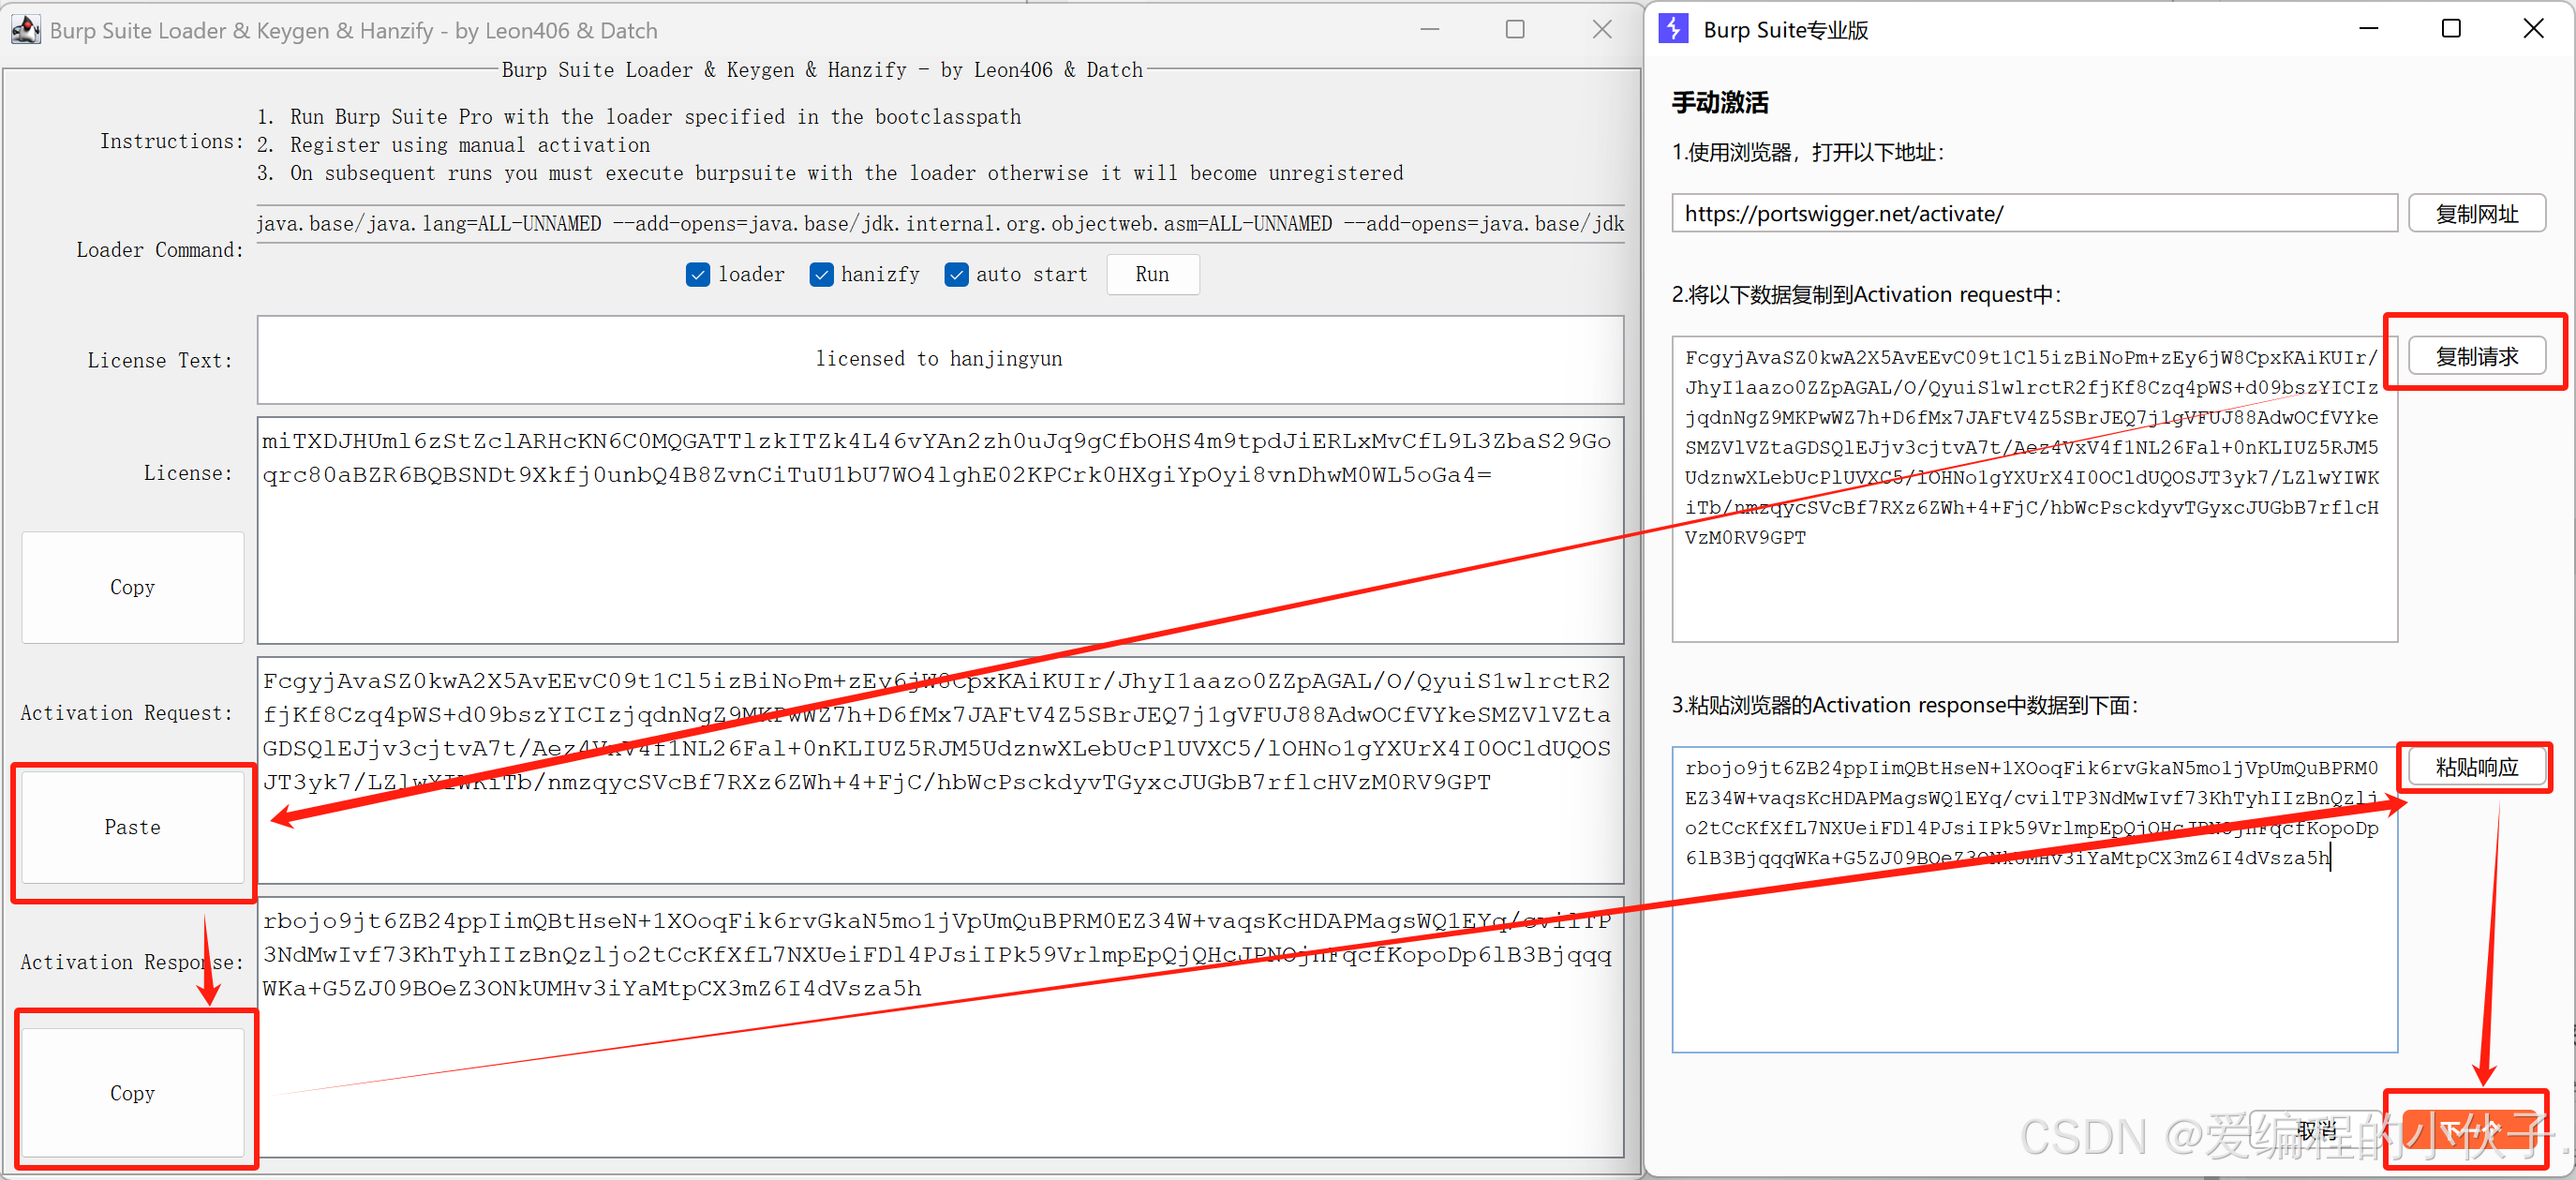Click the 复制请求 button

pyautogui.click(x=2476, y=356)
